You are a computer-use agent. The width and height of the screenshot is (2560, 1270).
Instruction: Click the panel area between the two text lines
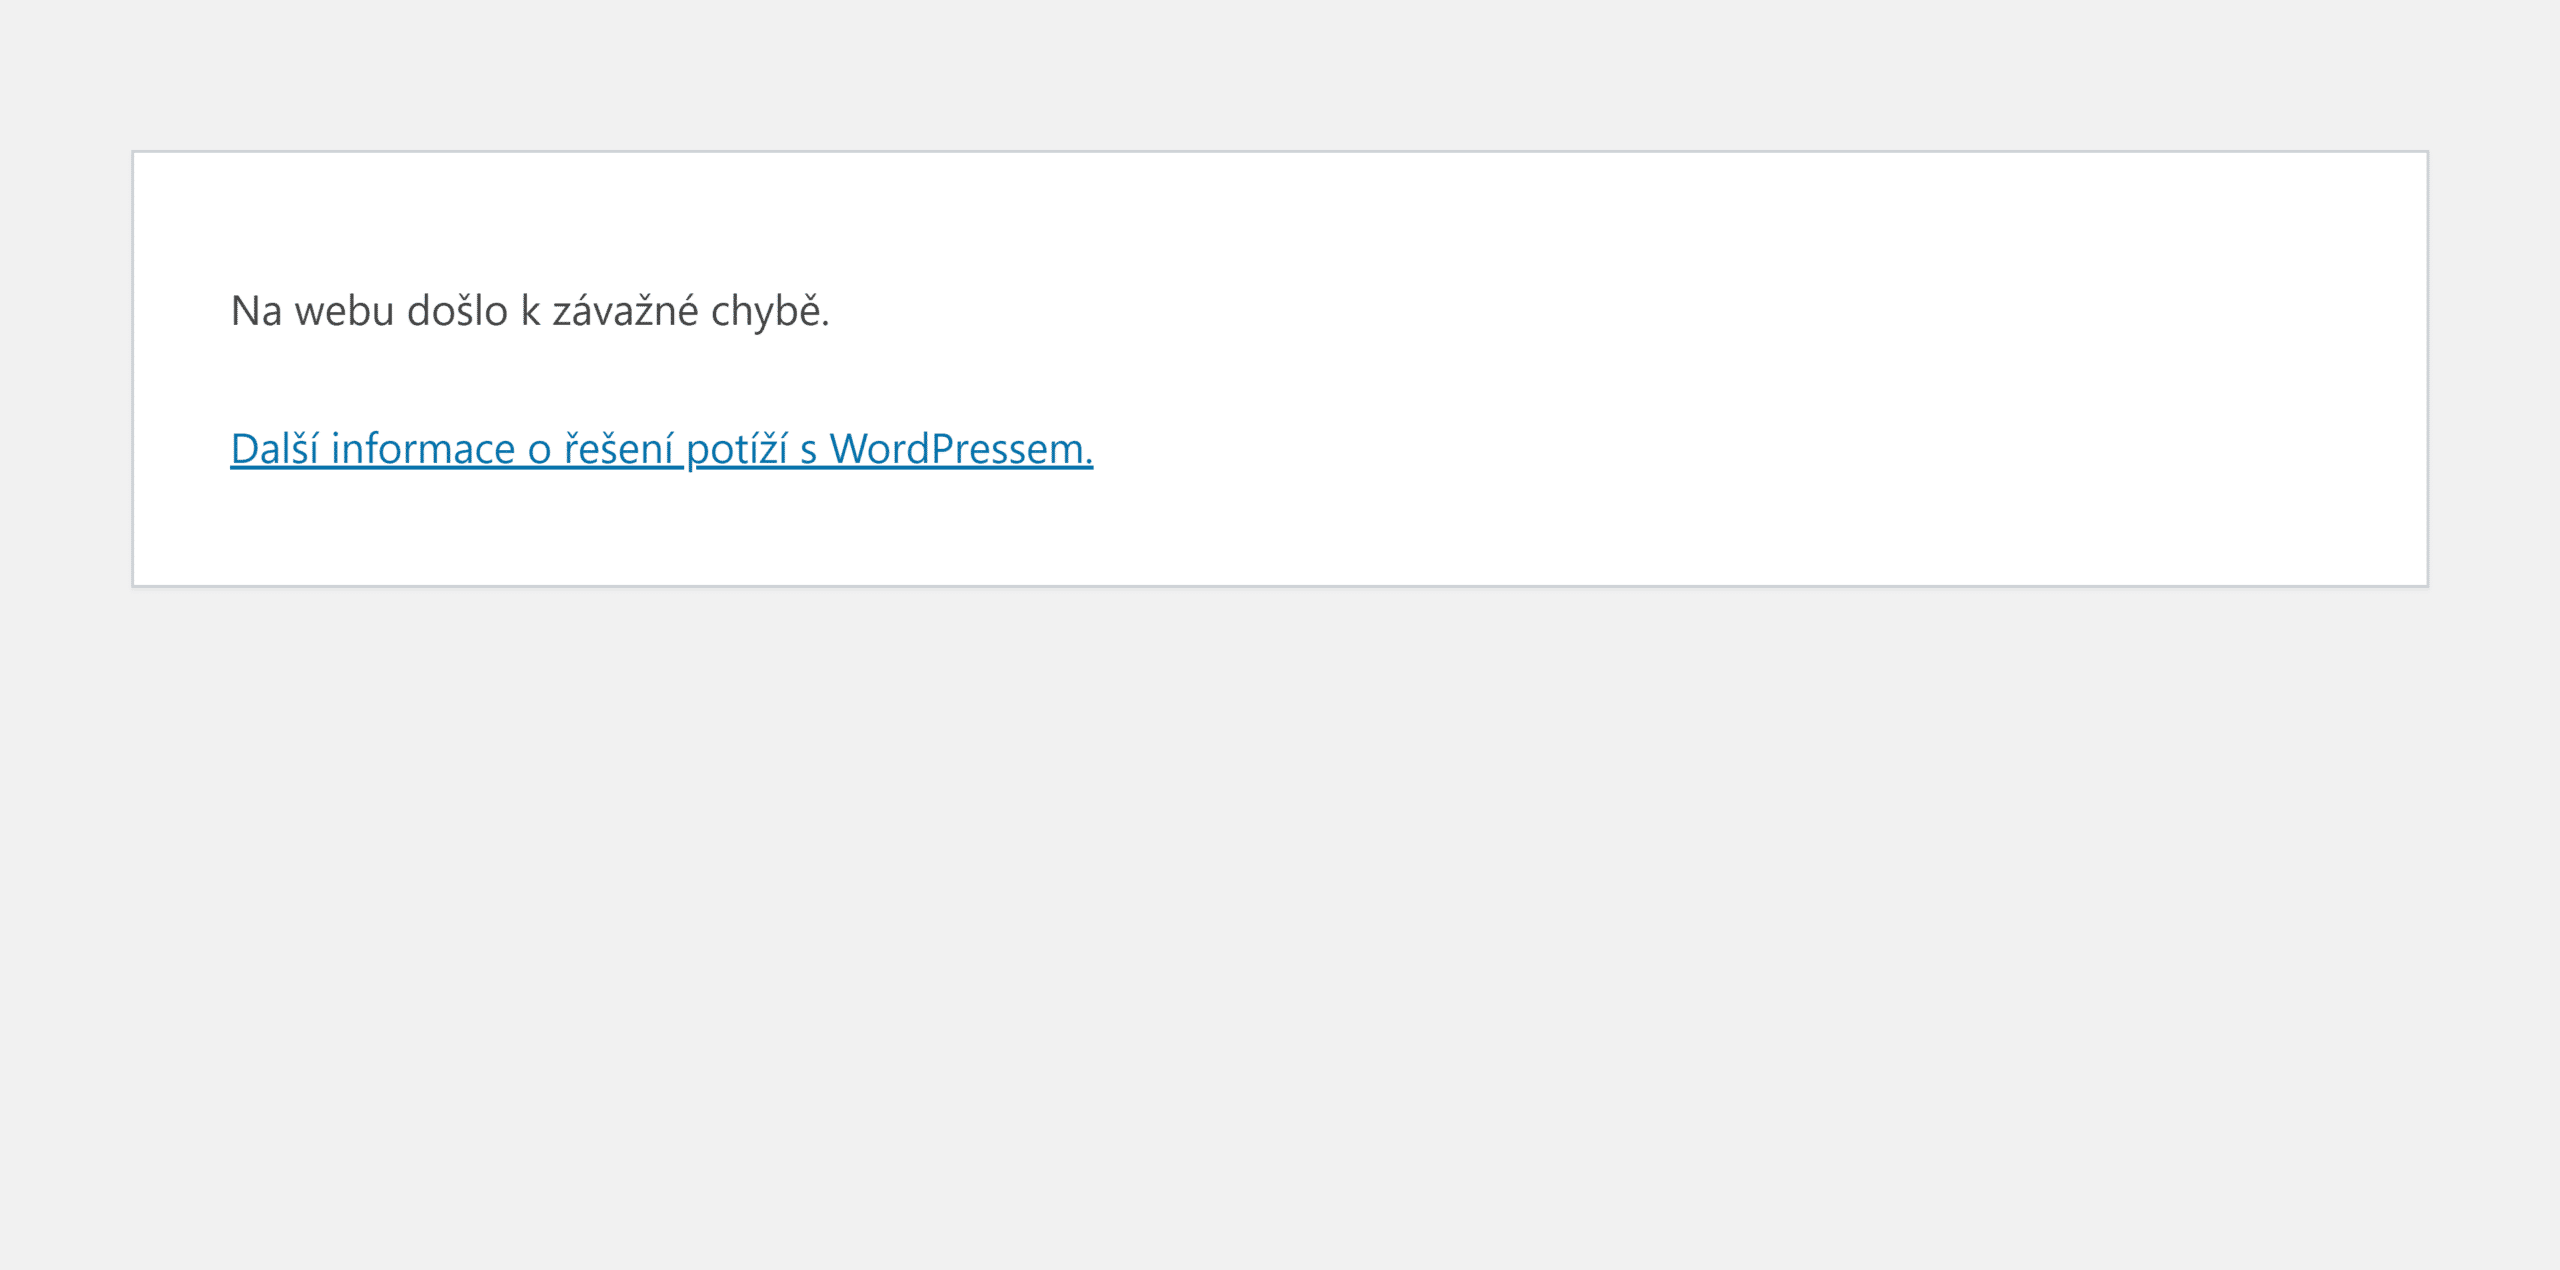coord(660,383)
